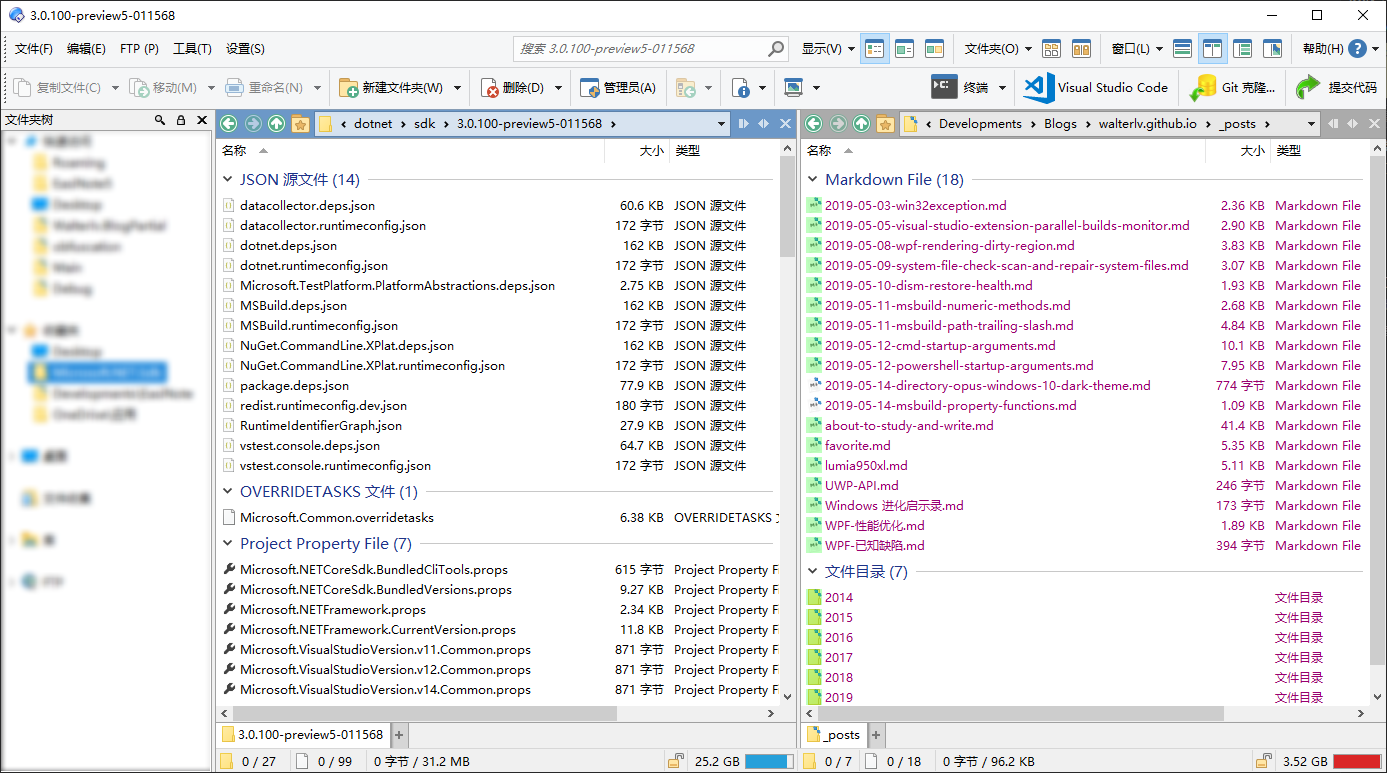Collapse the JSON 源文件 (14) group
Screen dimensions: 1387x773
(x=228, y=180)
